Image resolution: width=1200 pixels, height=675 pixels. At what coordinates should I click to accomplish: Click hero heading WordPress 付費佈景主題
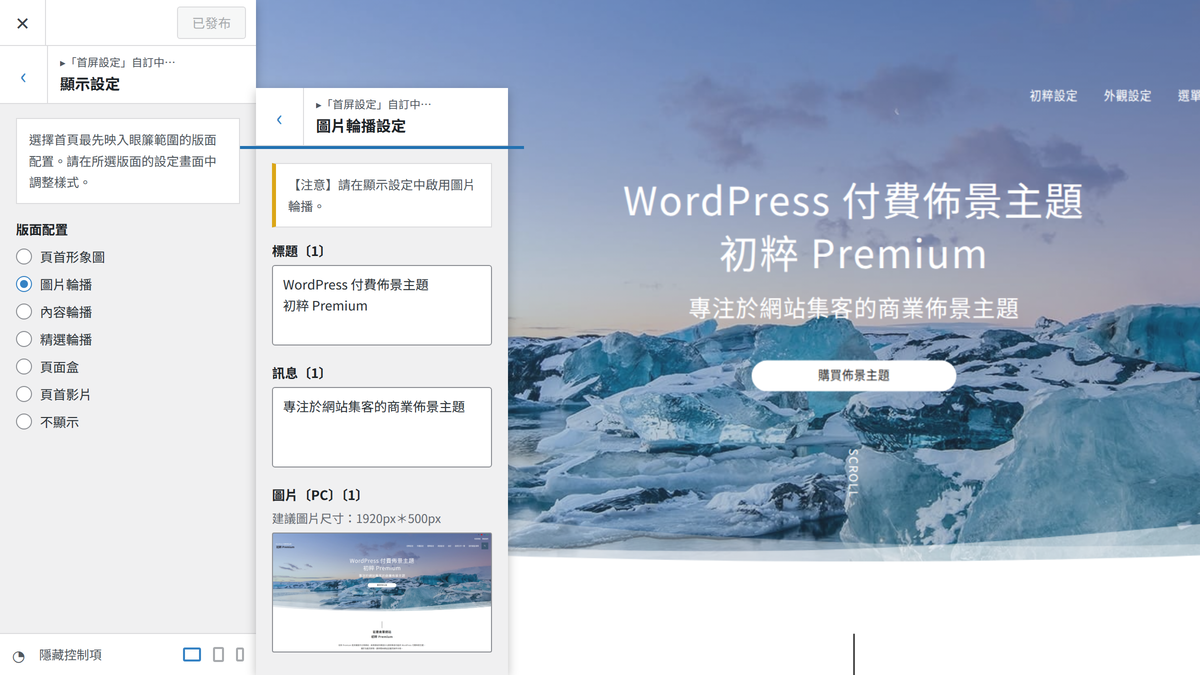tap(854, 202)
